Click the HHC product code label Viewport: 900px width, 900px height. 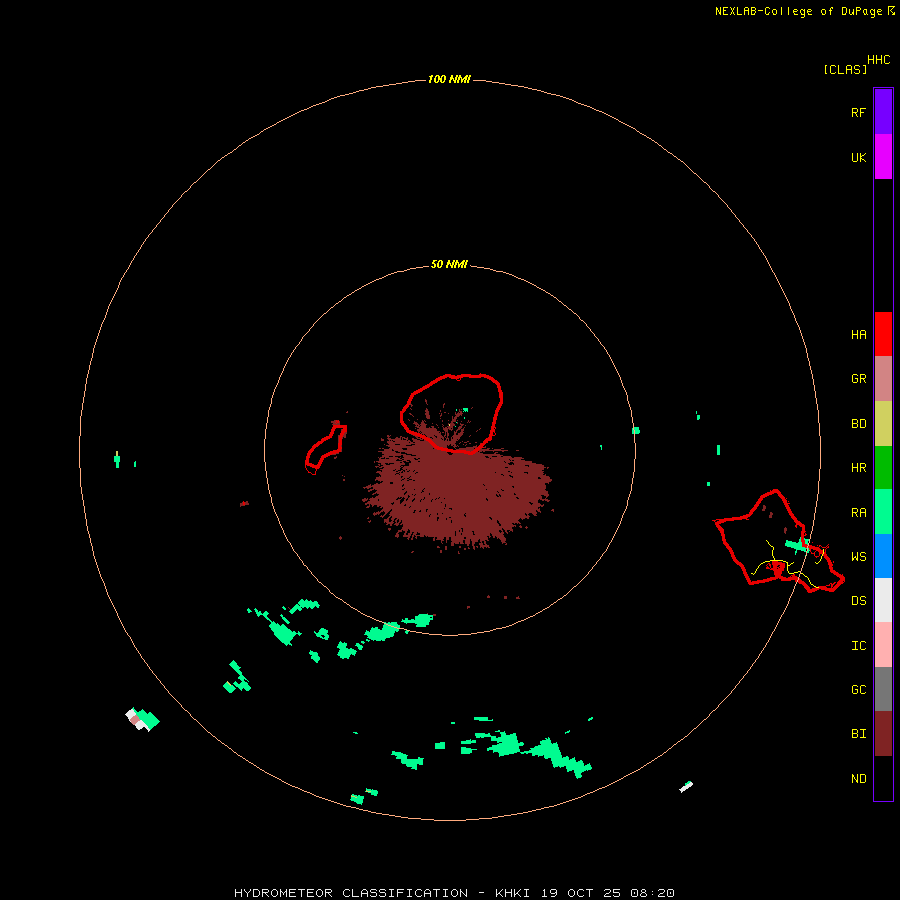pos(878,60)
